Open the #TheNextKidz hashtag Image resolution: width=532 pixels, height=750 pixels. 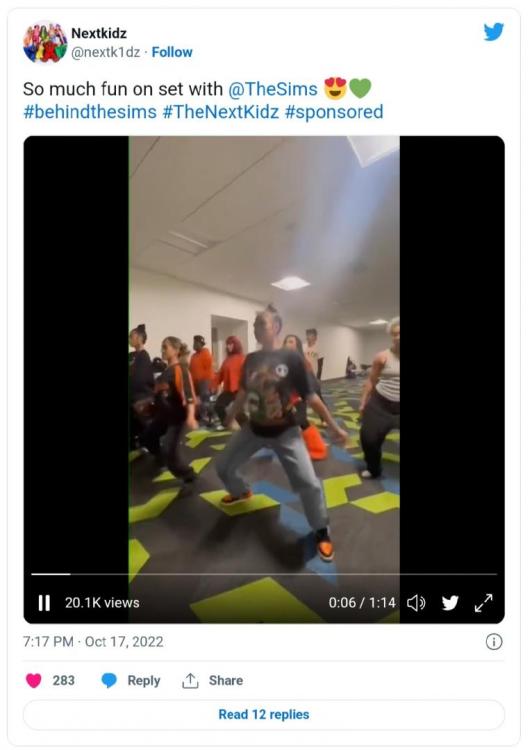click(221, 112)
